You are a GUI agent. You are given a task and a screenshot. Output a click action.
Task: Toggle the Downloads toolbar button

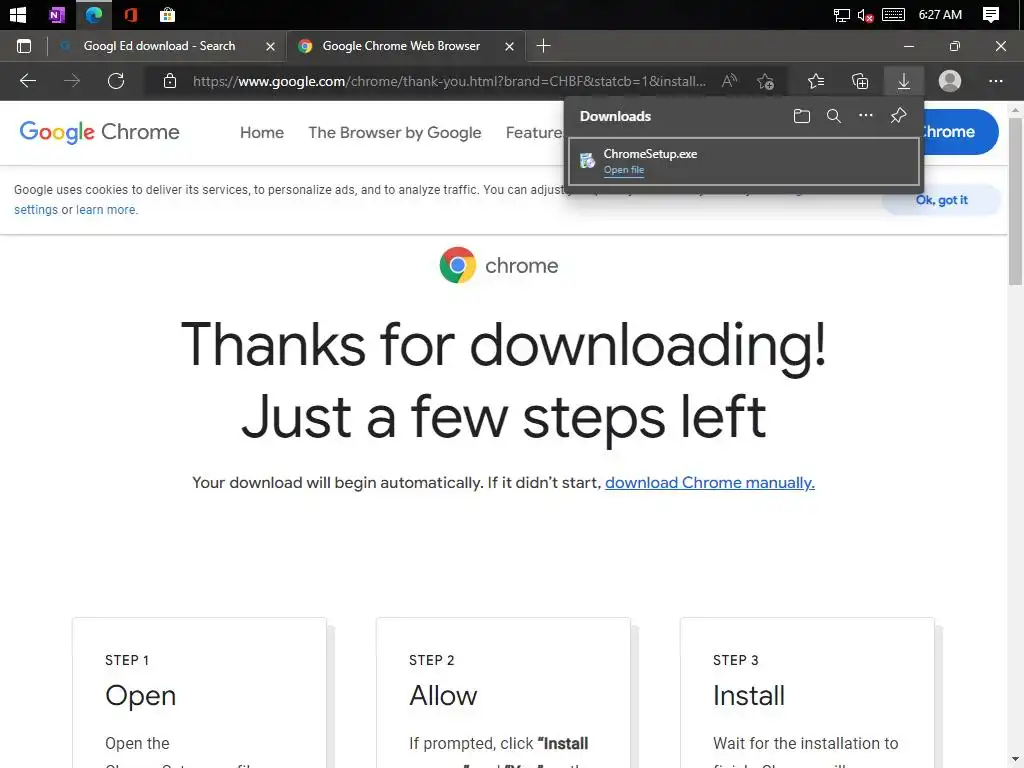904,81
